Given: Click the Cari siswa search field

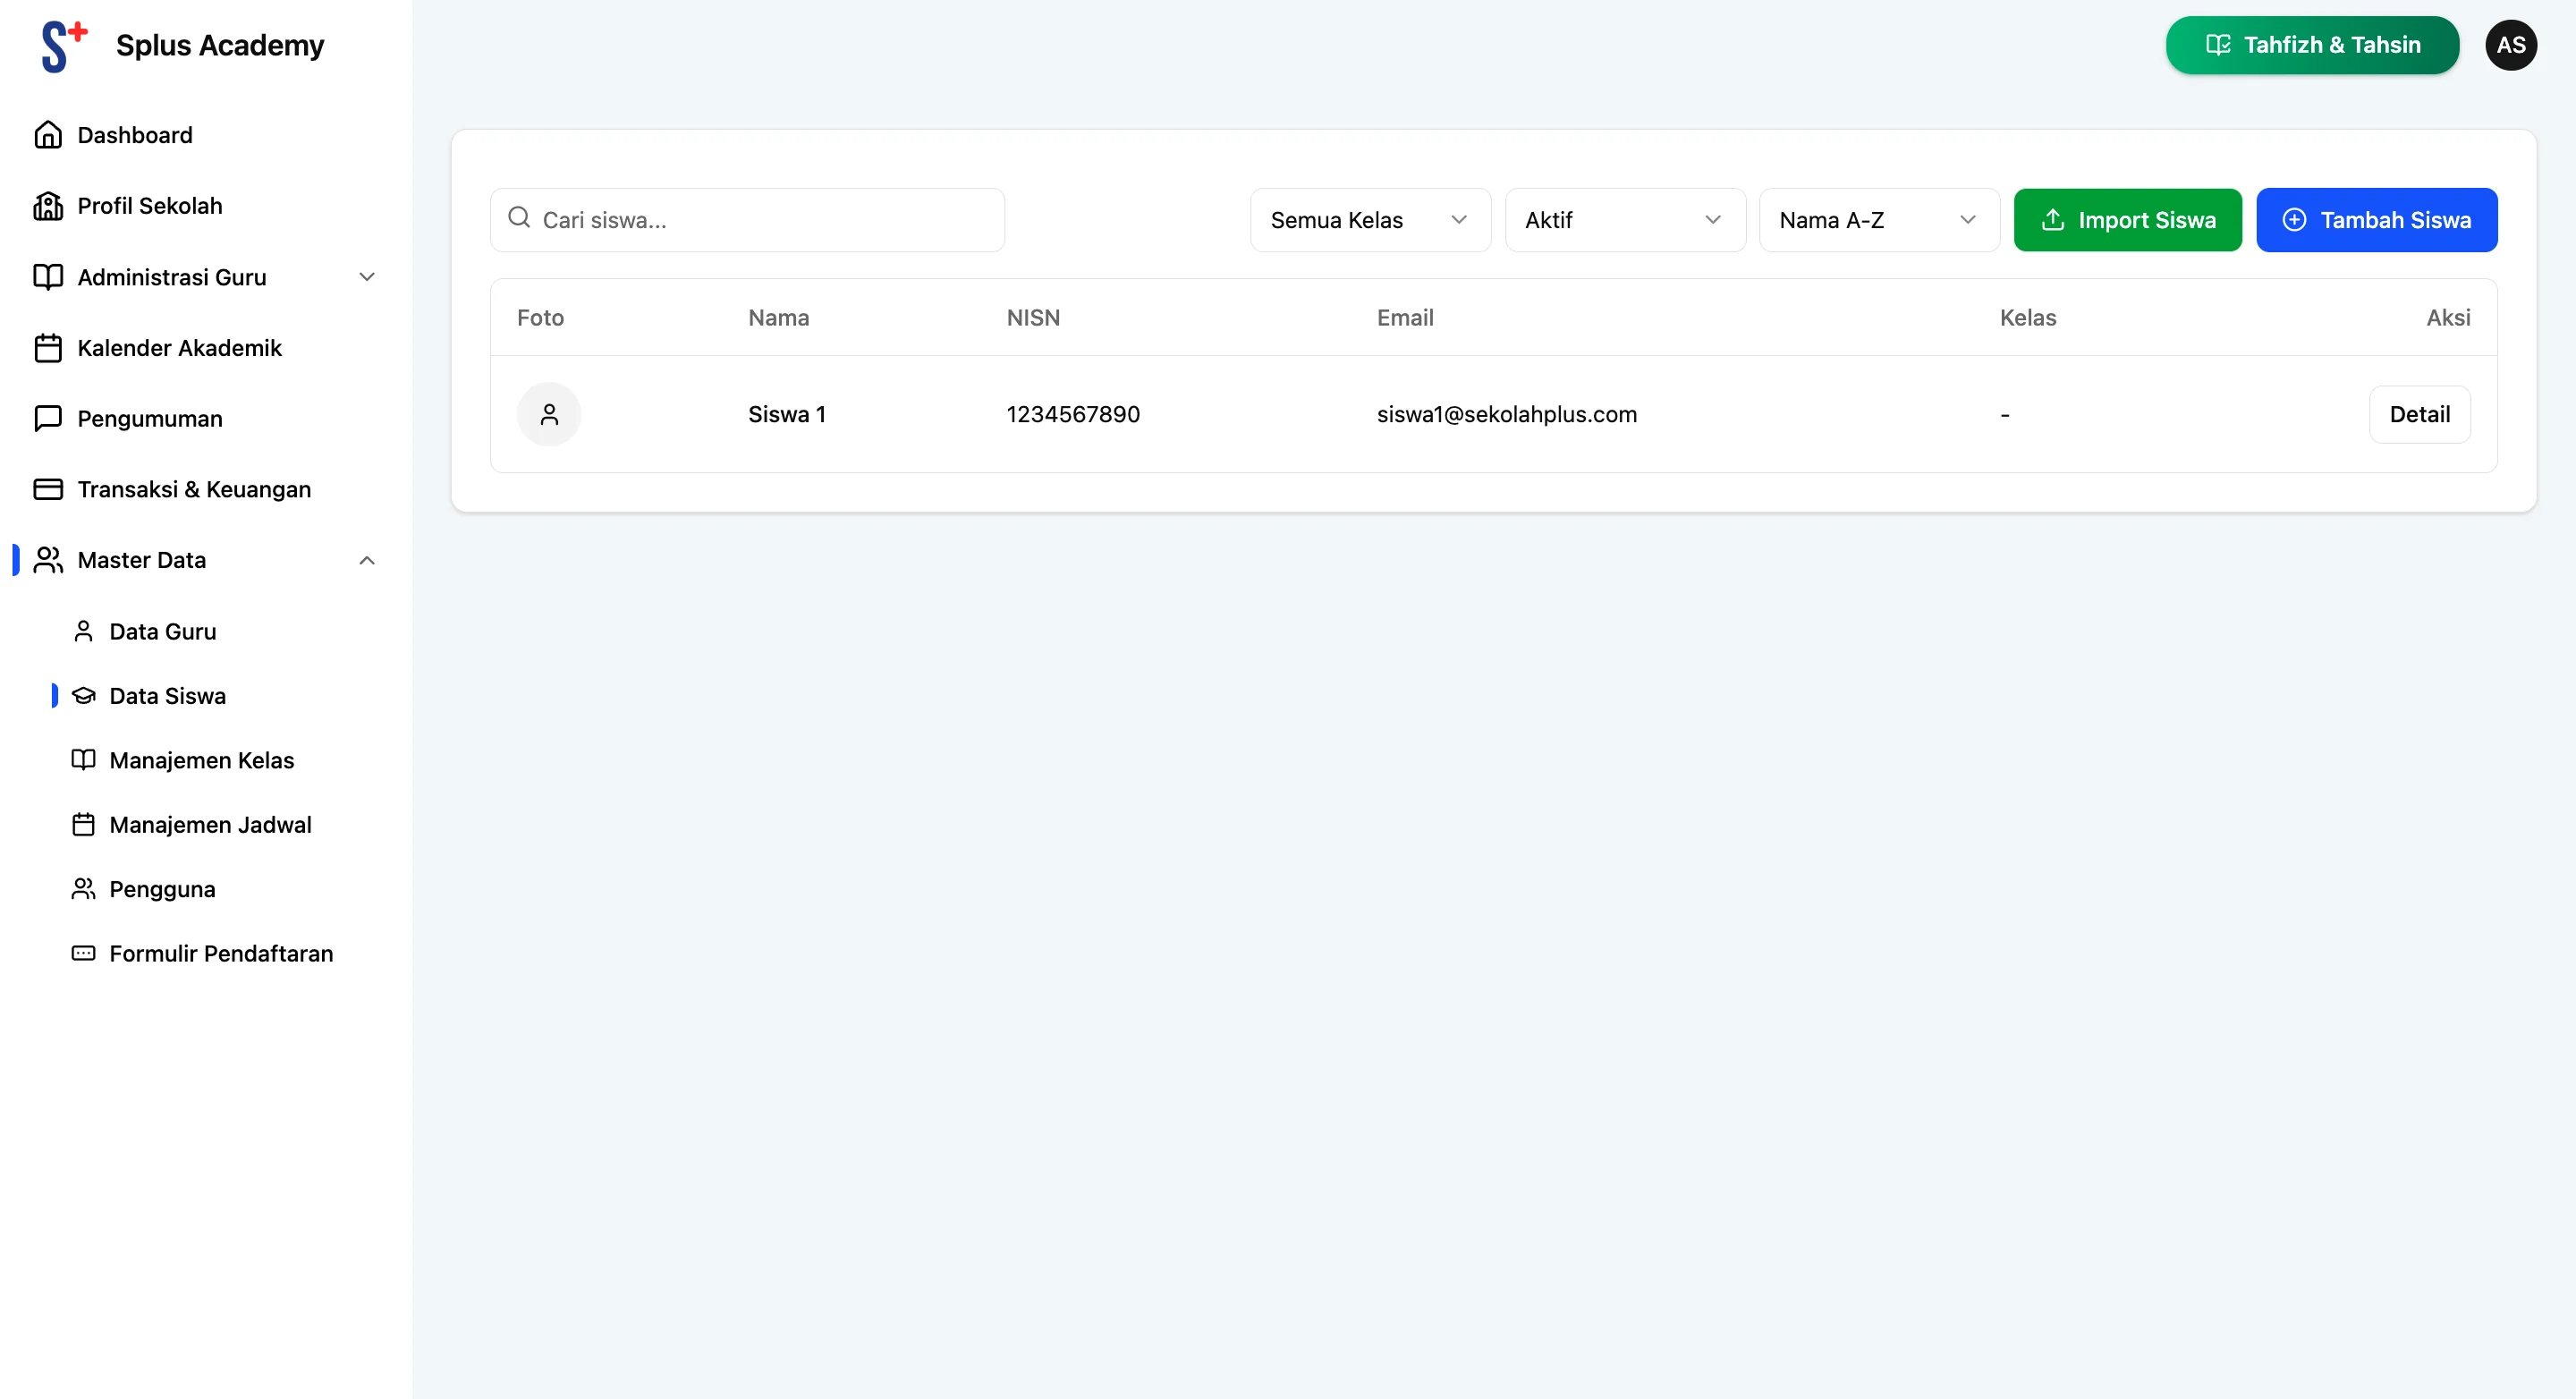Looking at the screenshot, I should [x=747, y=219].
